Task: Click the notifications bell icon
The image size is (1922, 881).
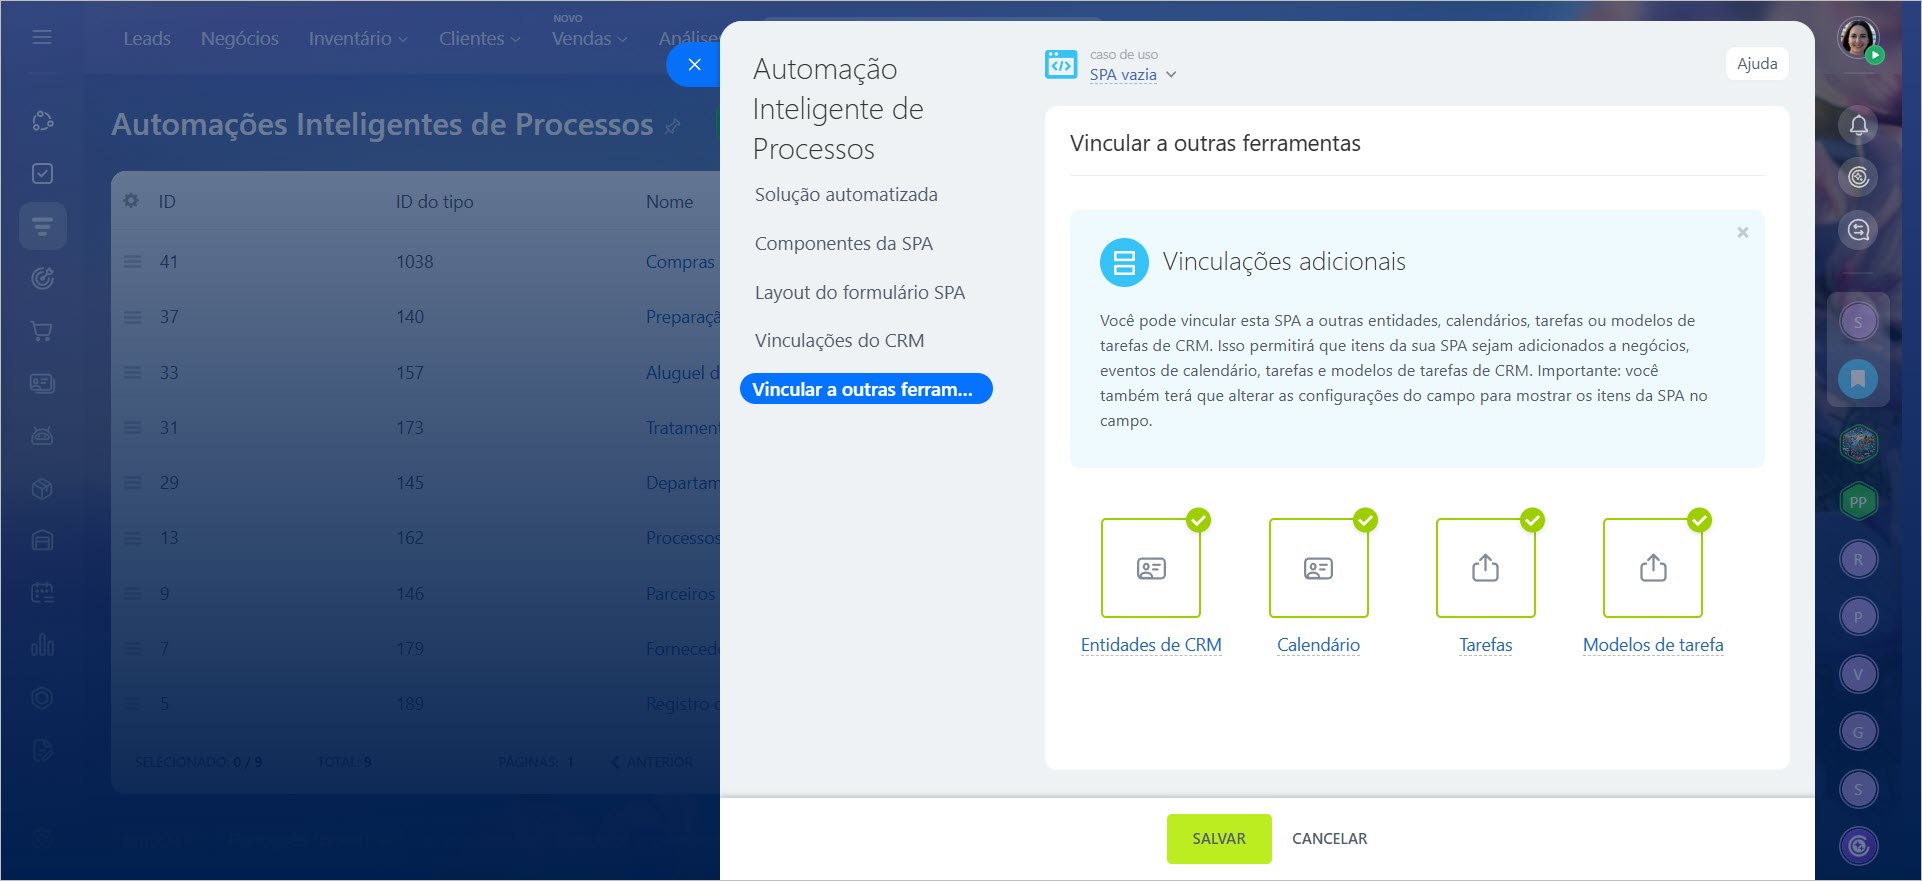Action: click(1858, 125)
